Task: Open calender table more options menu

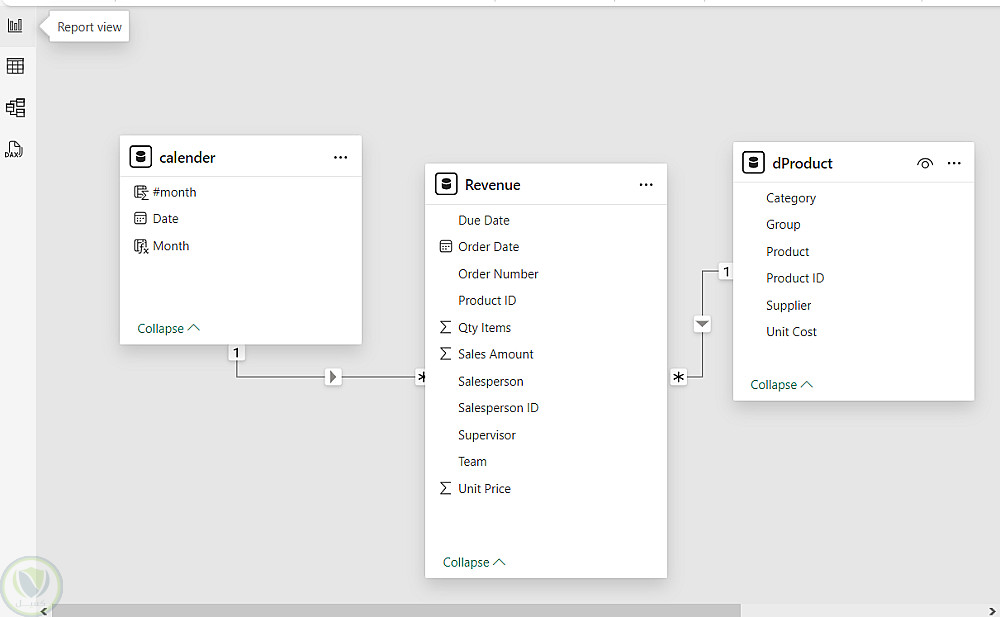Action: tap(341, 157)
